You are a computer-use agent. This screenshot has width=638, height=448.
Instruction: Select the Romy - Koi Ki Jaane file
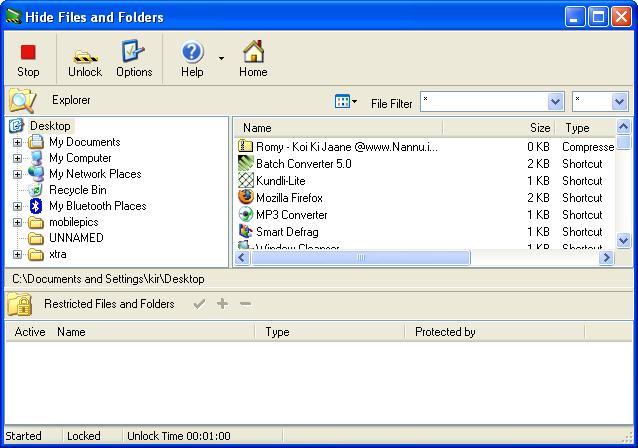pos(347,146)
